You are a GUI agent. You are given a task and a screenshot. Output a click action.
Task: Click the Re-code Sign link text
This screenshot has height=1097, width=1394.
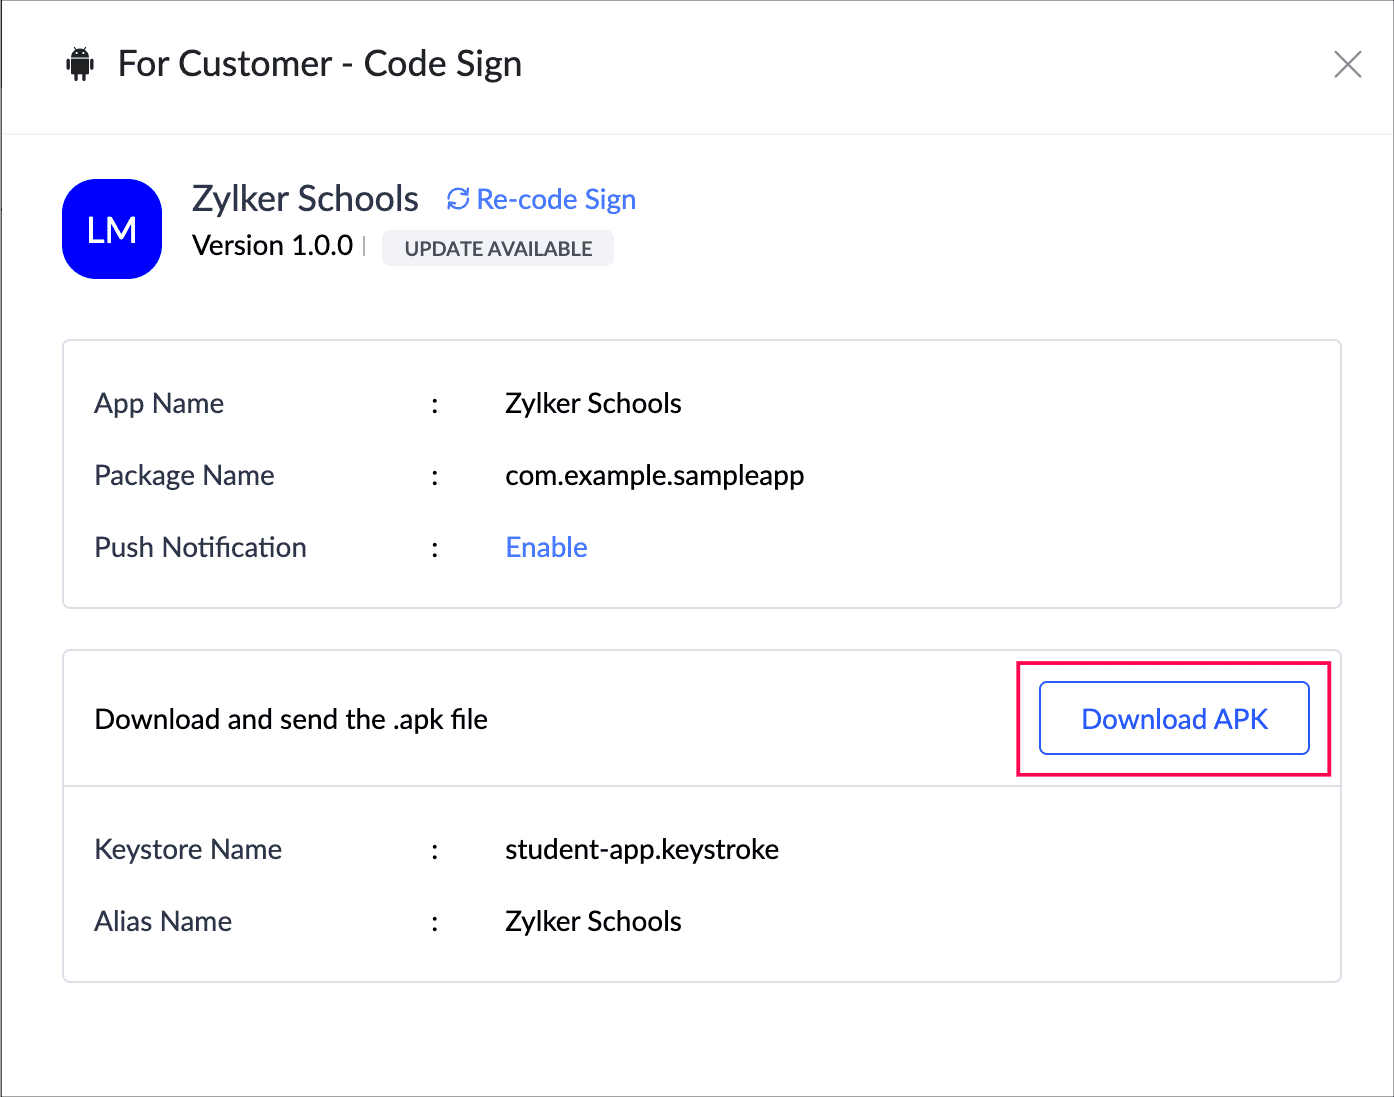[556, 199]
